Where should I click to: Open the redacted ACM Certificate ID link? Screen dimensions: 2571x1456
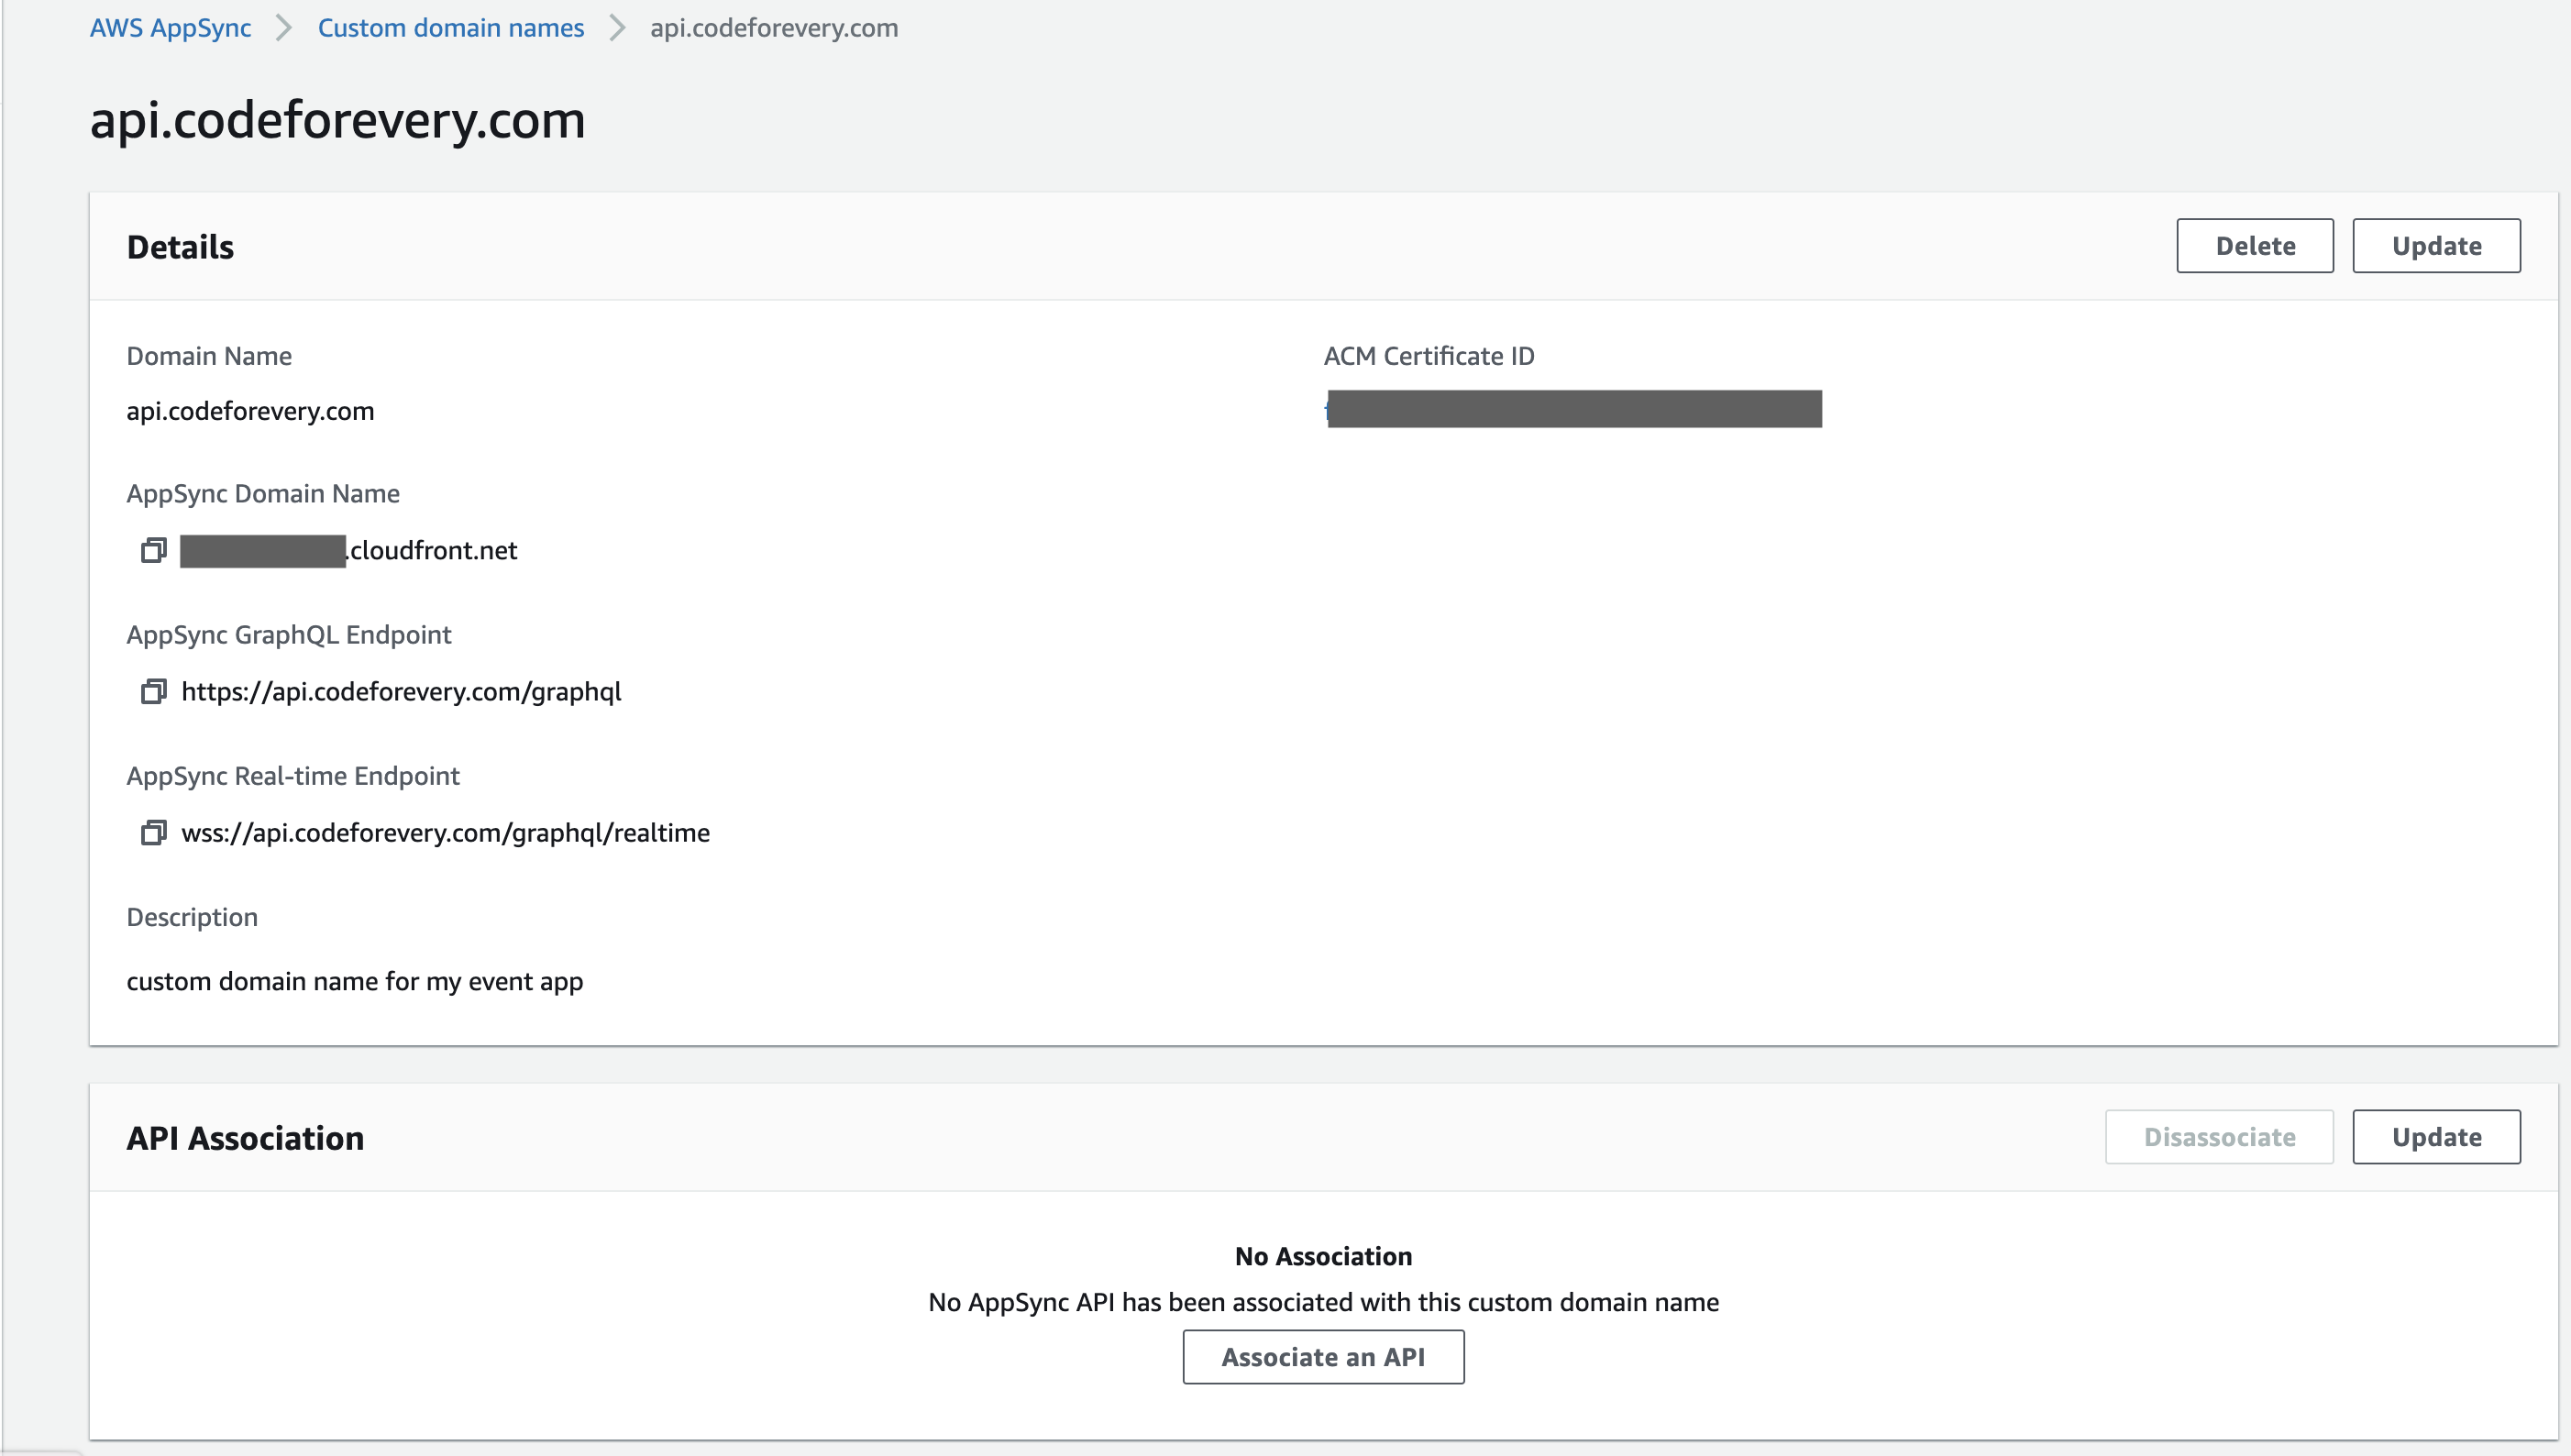pyautogui.click(x=1573, y=409)
